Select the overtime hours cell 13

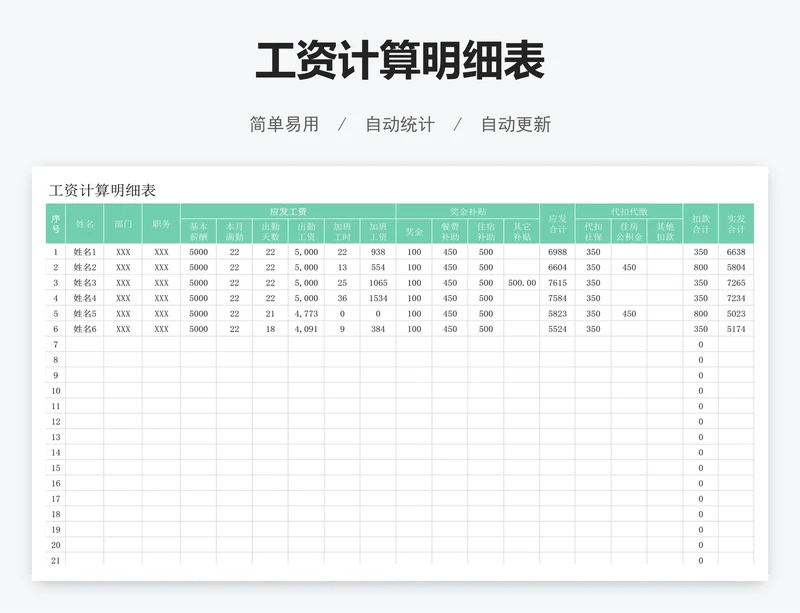coord(342,267)
